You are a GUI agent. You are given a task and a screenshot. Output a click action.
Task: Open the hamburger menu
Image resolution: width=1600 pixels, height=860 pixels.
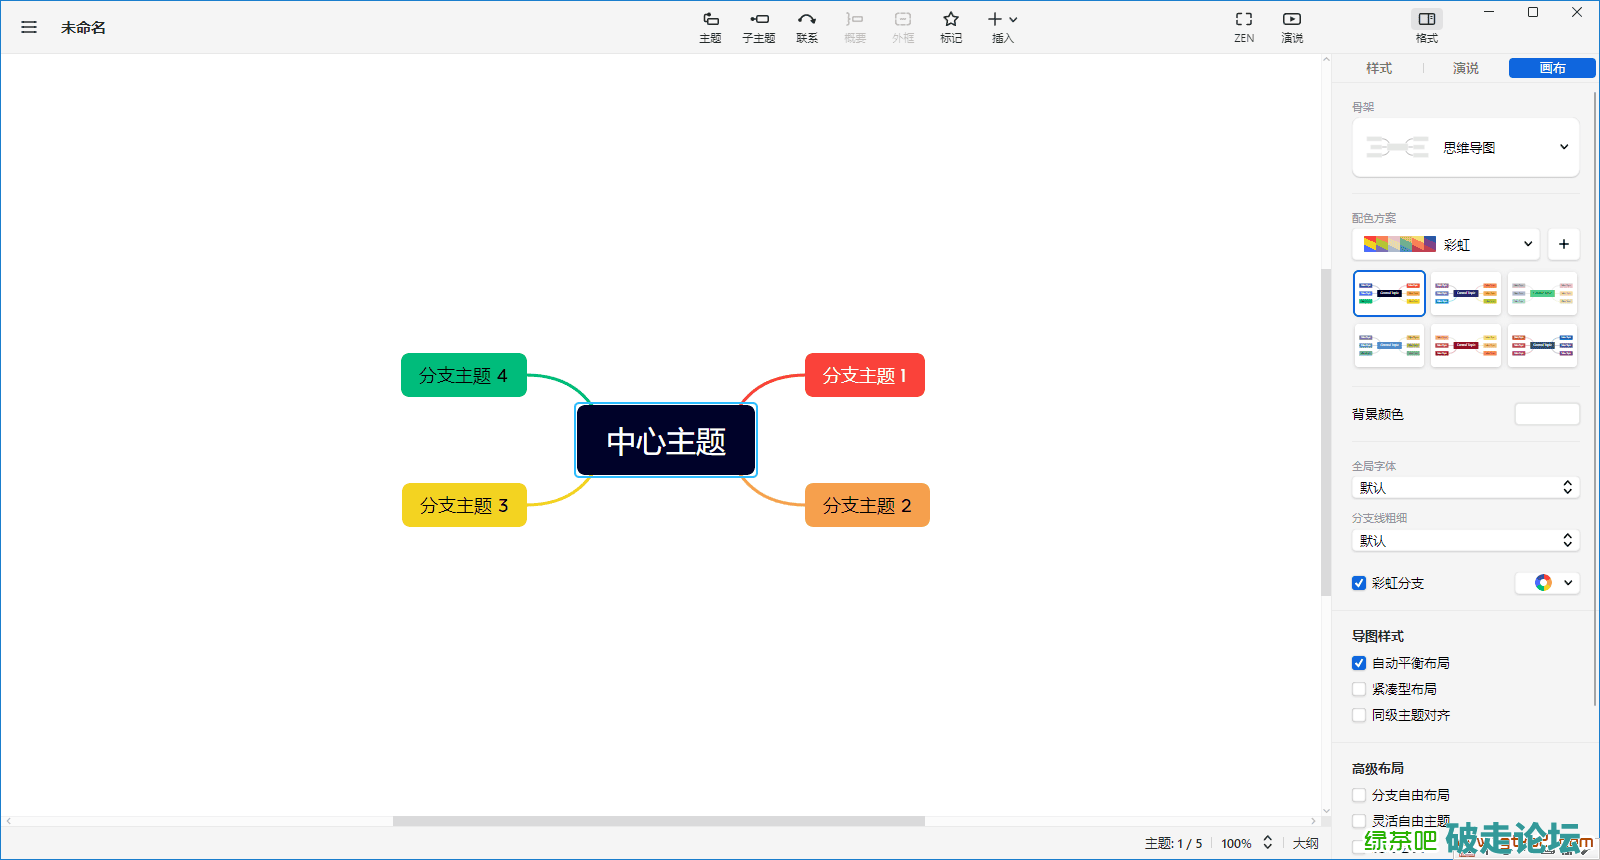point(29,27)
